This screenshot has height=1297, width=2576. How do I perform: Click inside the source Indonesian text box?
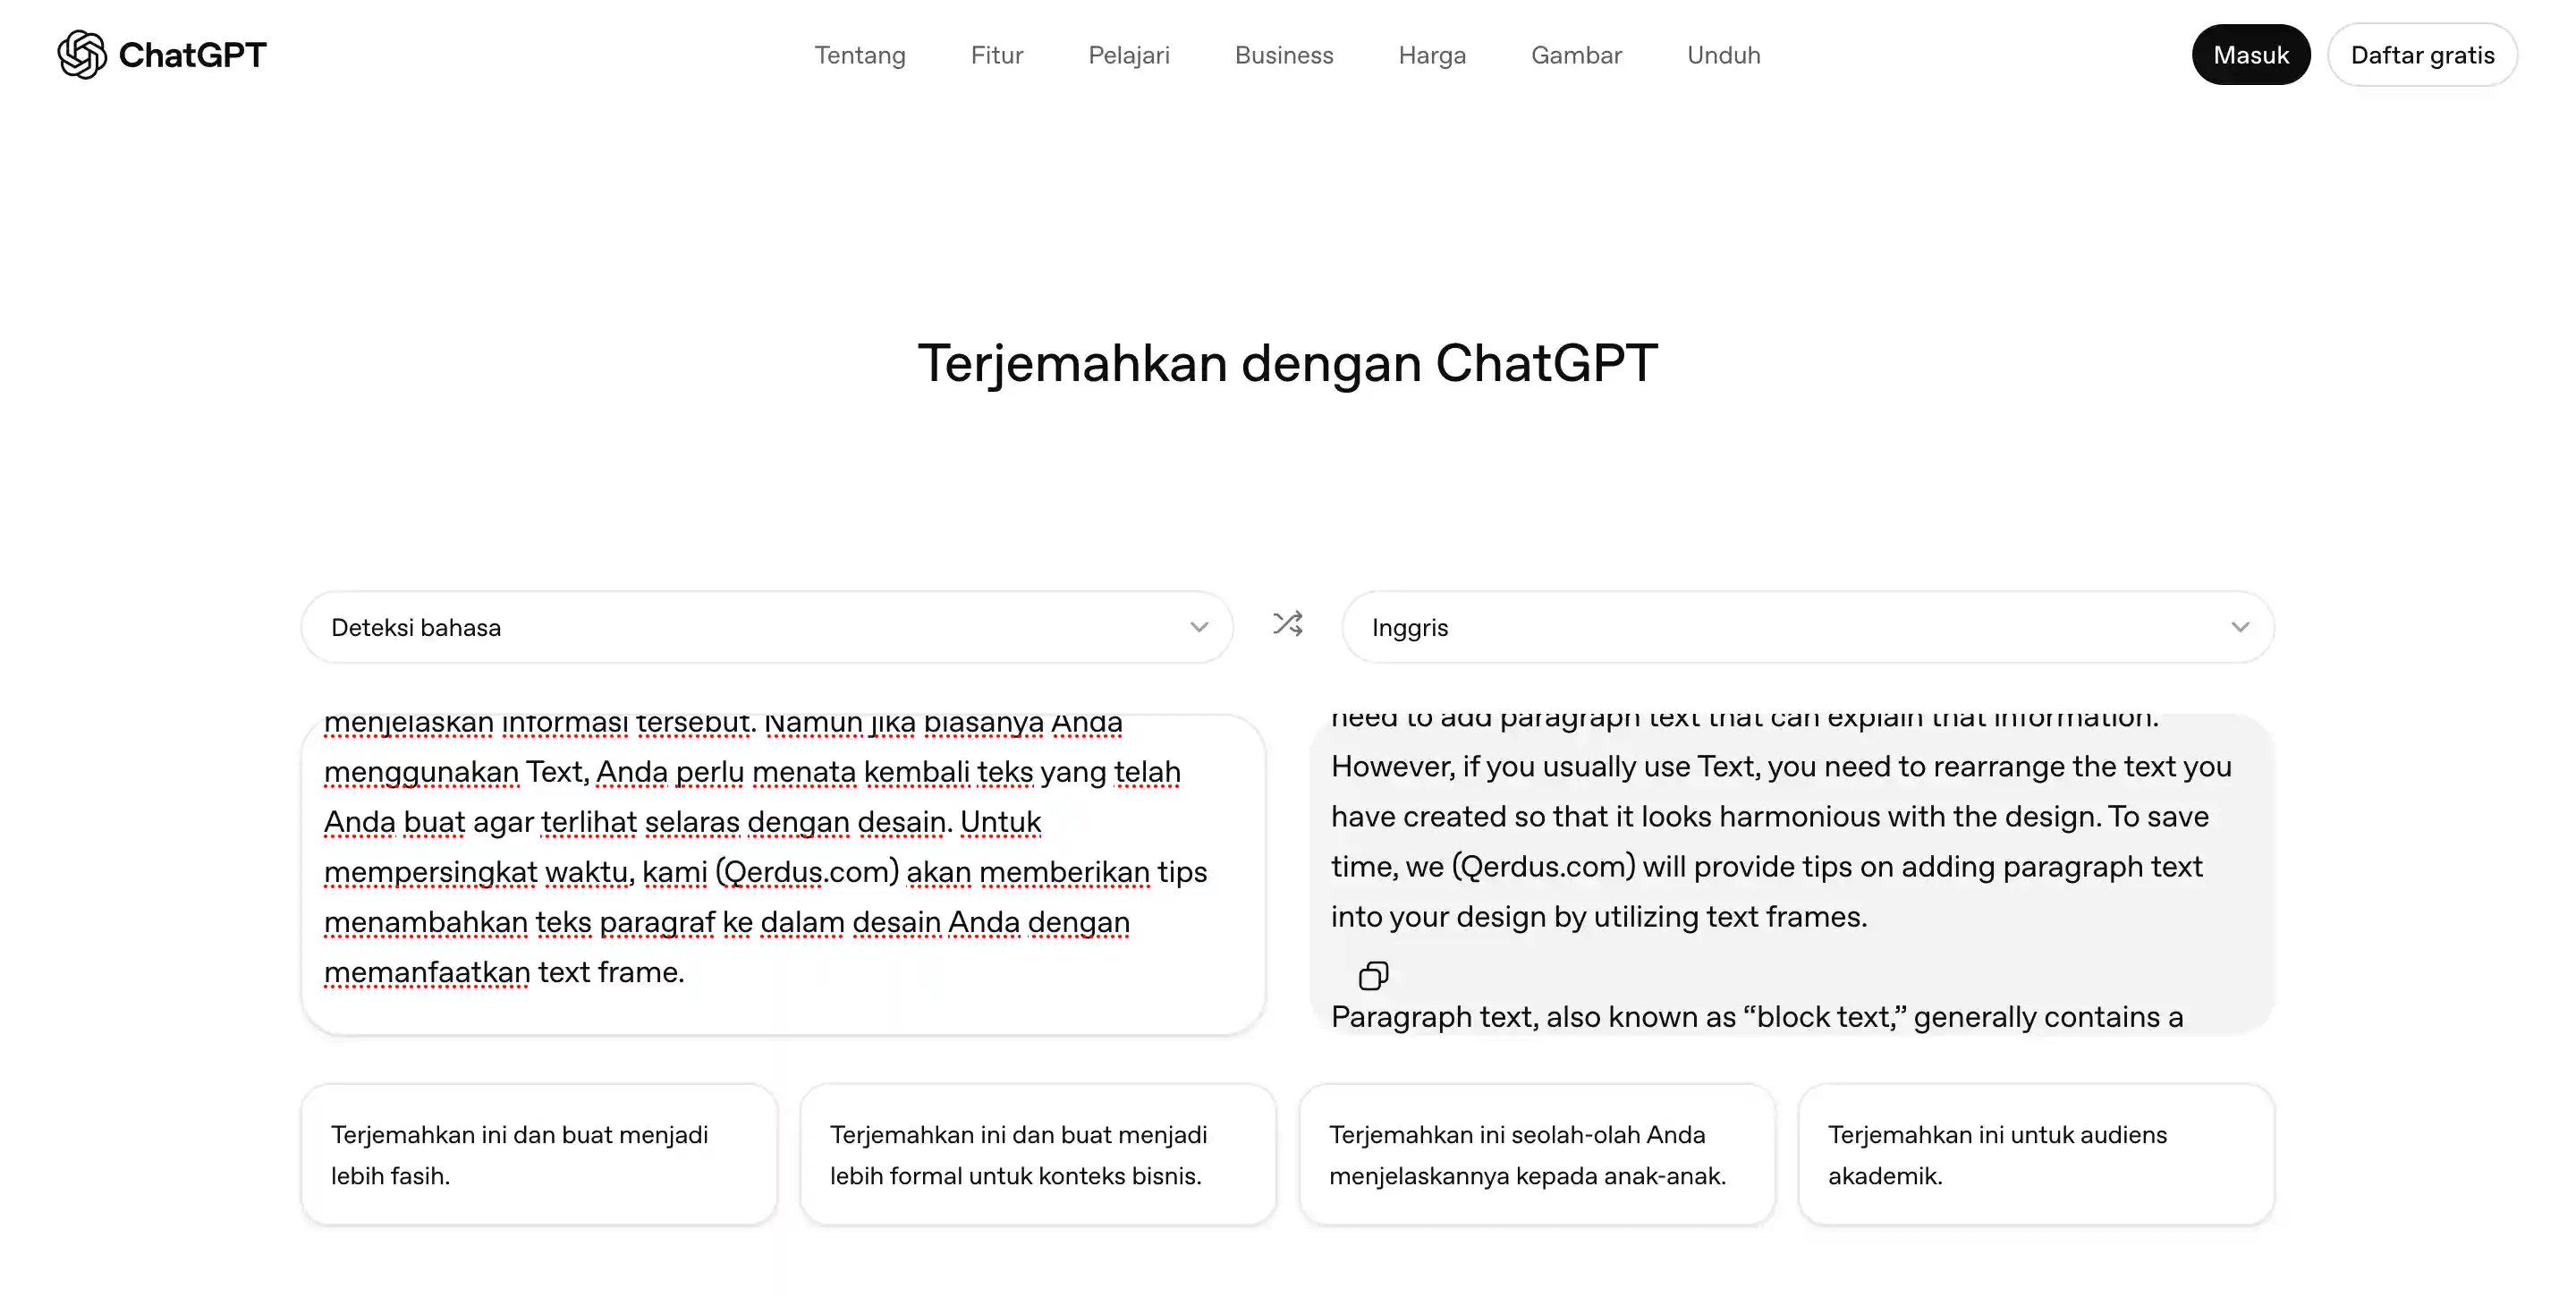point(783,874)
